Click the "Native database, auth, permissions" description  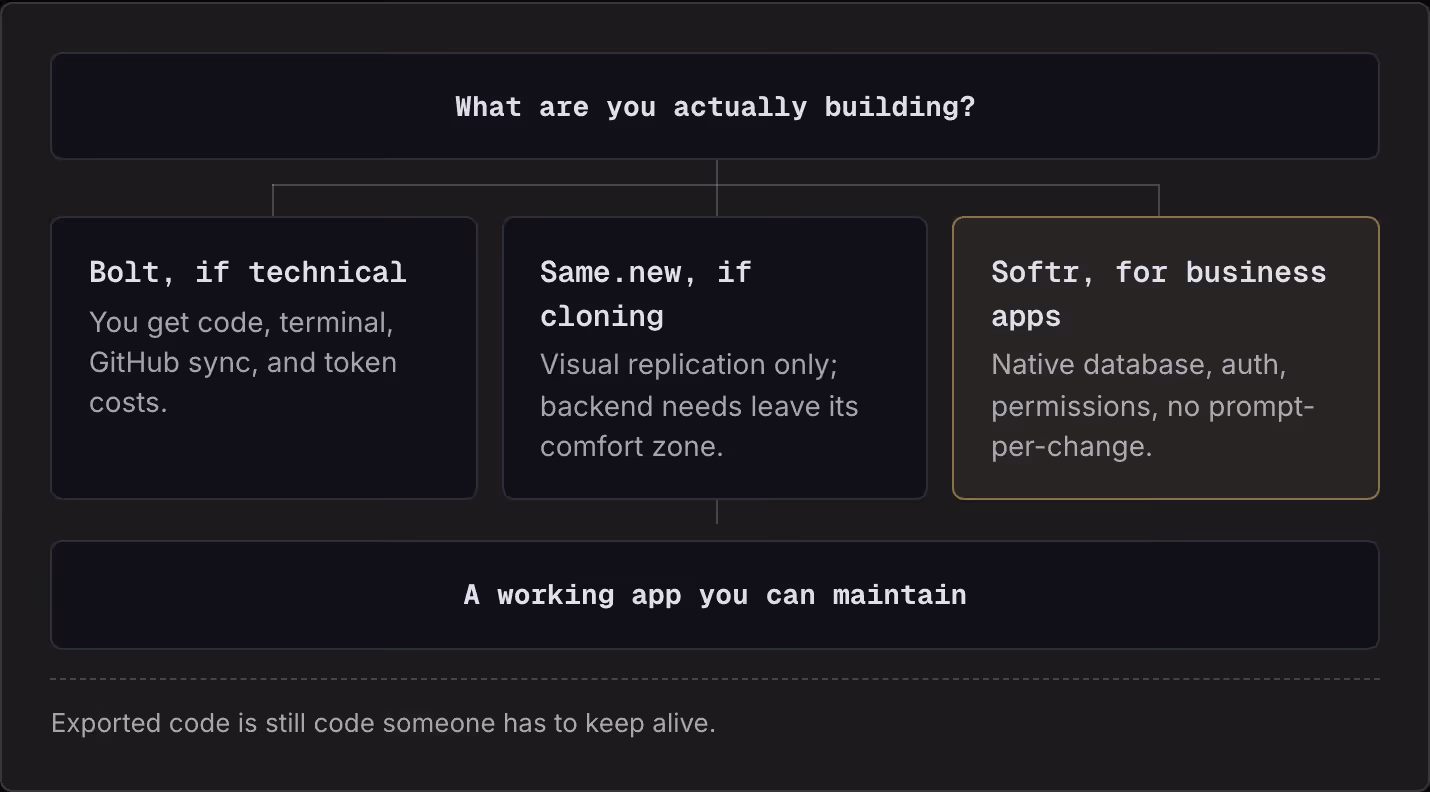[1153, 405]
